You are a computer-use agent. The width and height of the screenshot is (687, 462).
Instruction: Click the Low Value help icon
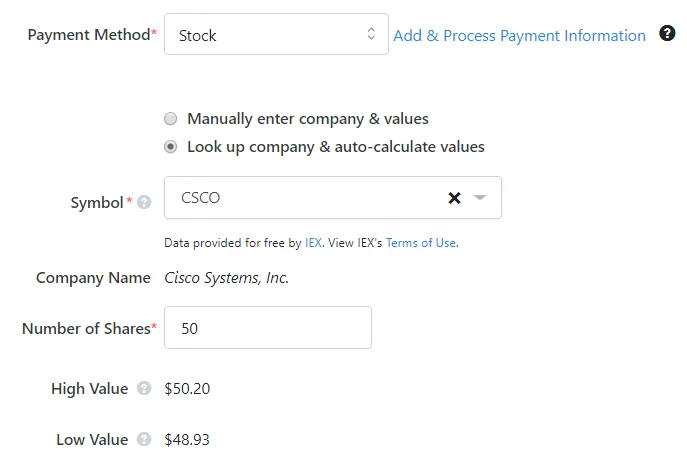click(144, 439)
